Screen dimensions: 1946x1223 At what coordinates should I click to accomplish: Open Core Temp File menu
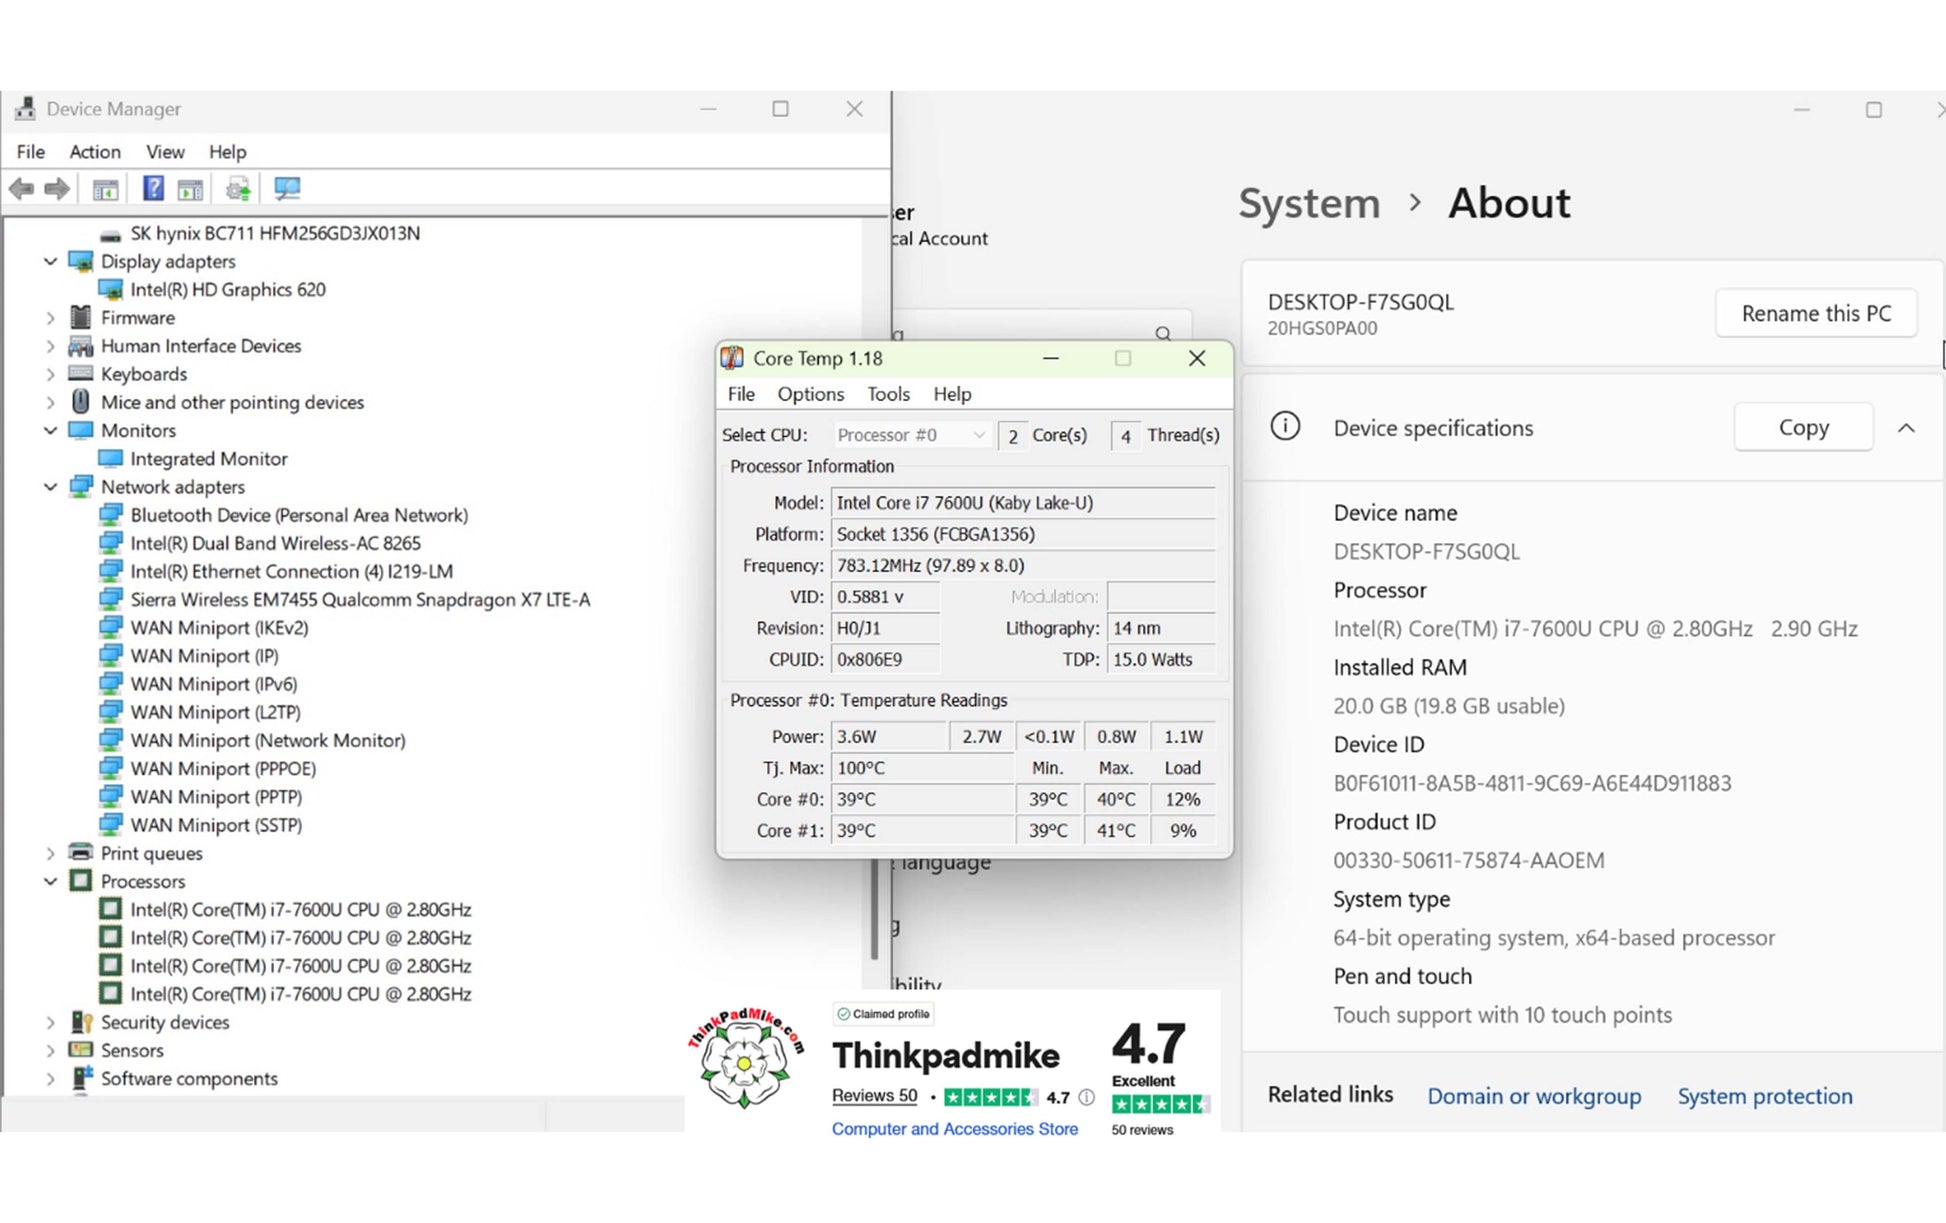pyautogui.click(x=741, y=394)
